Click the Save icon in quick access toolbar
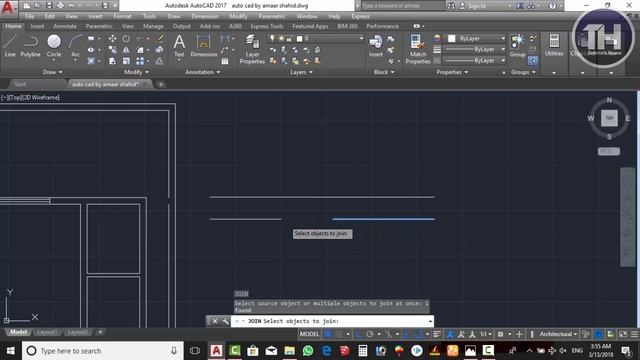This screenshot has width=640, height=360. (49, 6)
